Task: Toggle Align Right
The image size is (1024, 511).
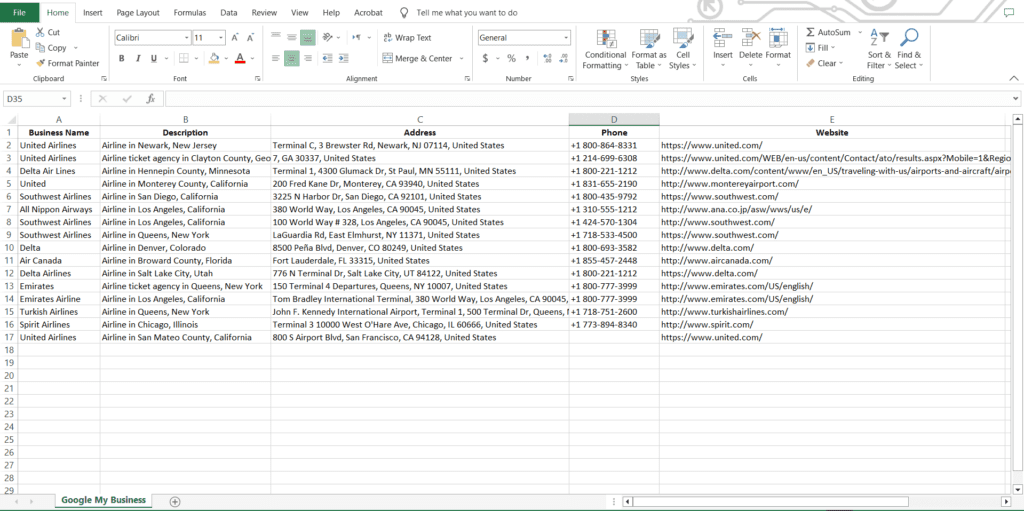Action: 308,58
